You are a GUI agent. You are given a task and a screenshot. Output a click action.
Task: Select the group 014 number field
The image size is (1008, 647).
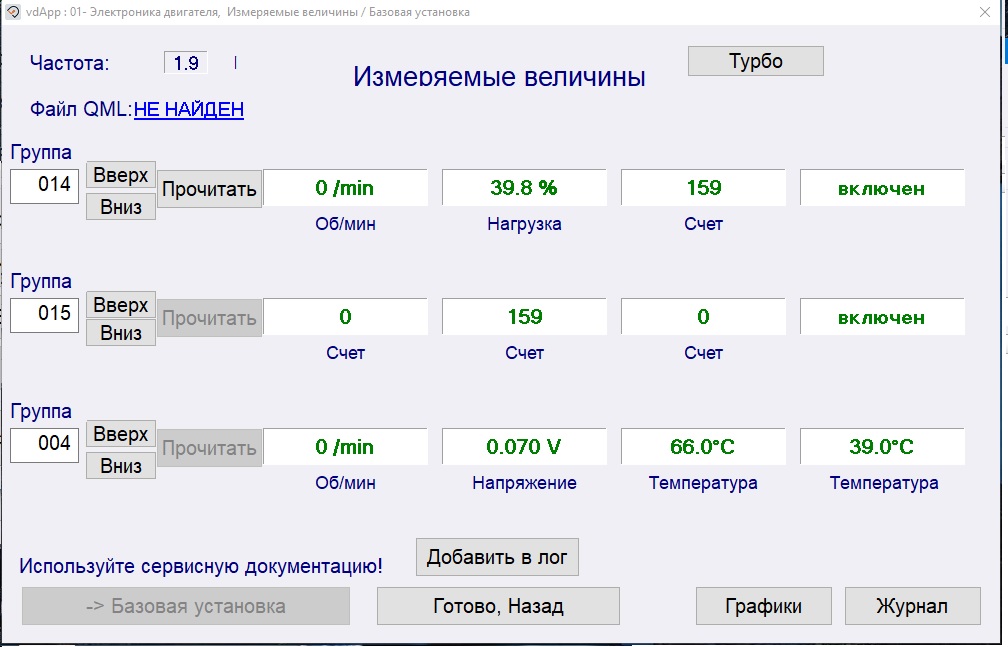pyautogui.click(x=45, y=186)
